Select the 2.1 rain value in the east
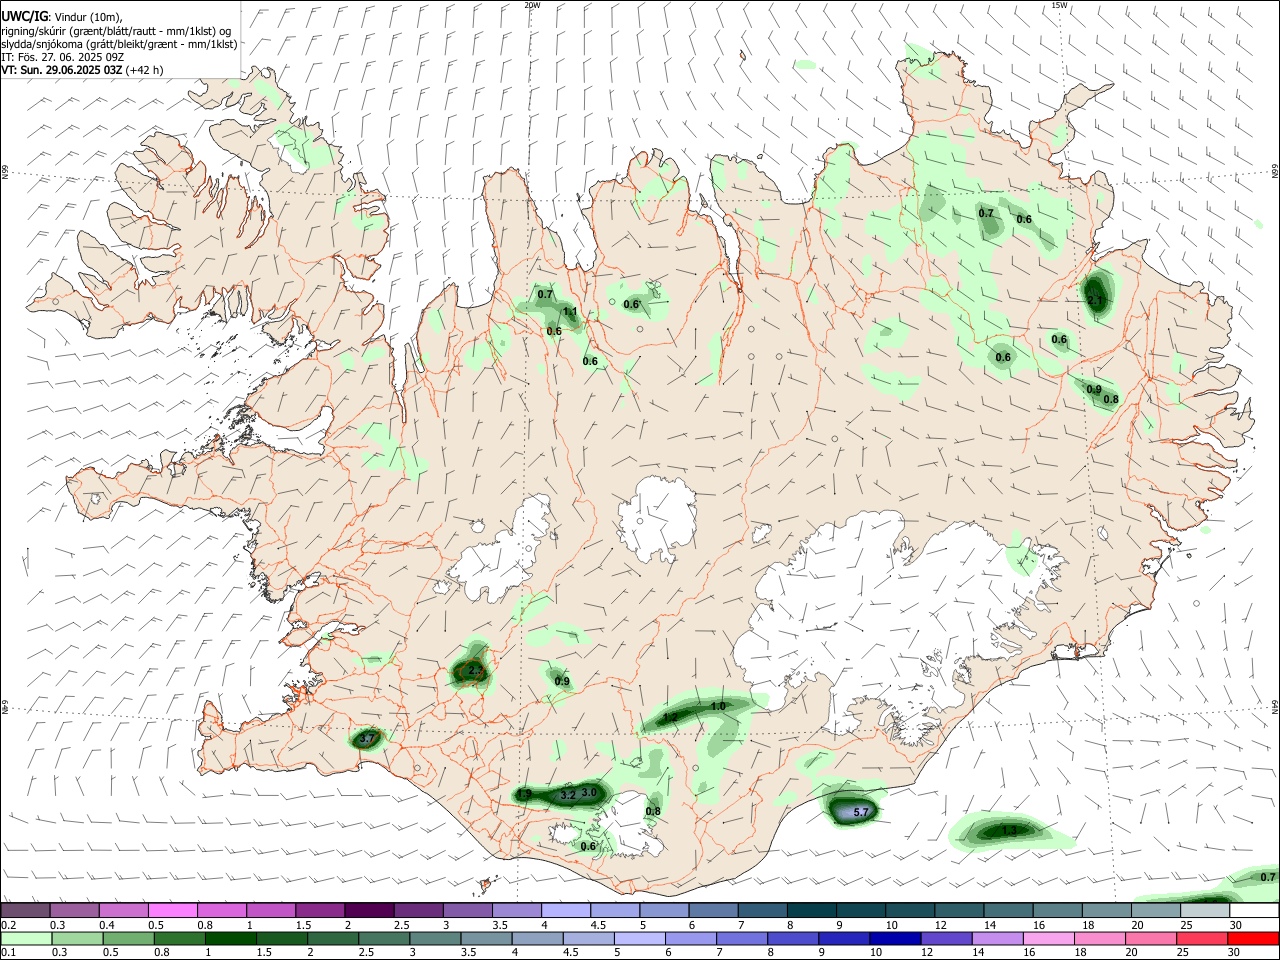The height and width of the screenshot is (960, 1280). tap(1095, 300)
